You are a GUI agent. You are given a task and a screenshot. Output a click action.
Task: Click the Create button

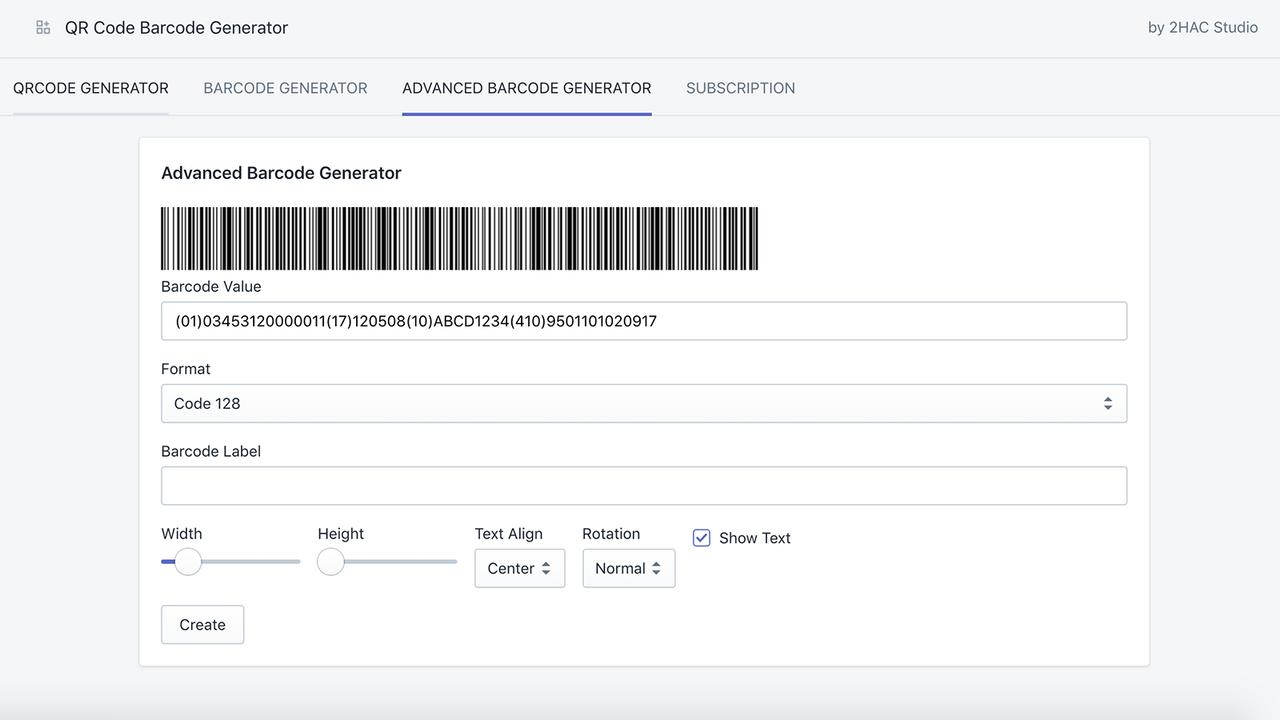(202, 624)
